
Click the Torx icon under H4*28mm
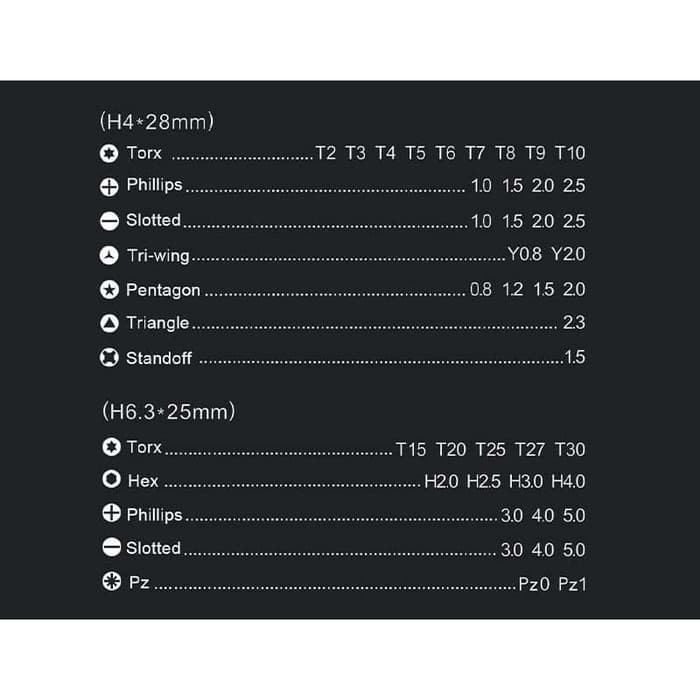109,154
